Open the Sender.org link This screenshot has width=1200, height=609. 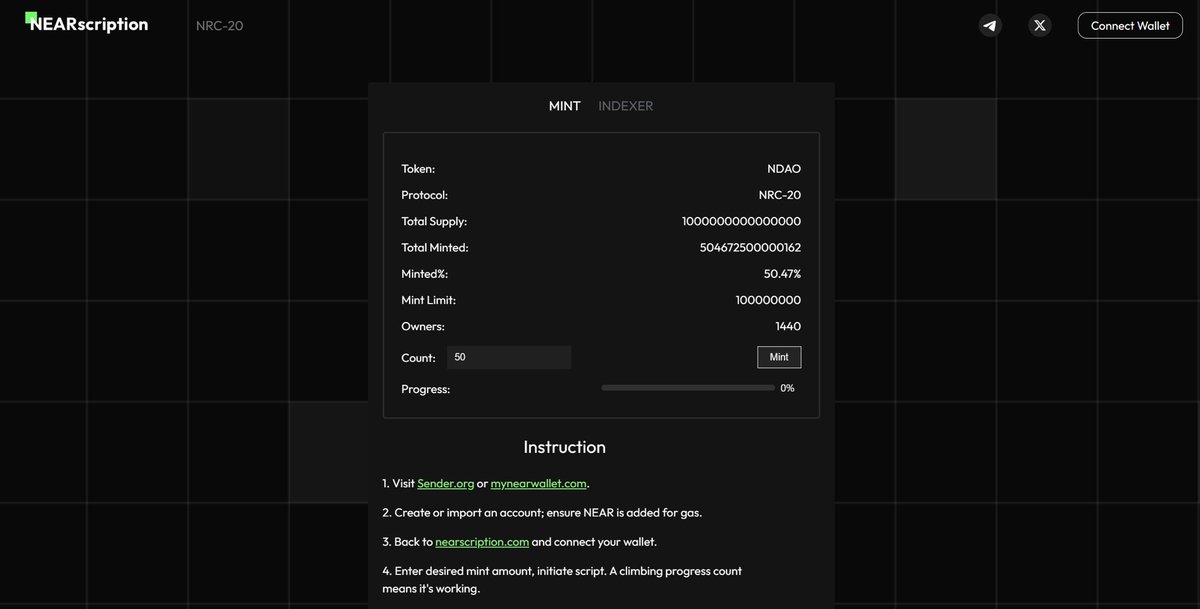pos(445,484)
